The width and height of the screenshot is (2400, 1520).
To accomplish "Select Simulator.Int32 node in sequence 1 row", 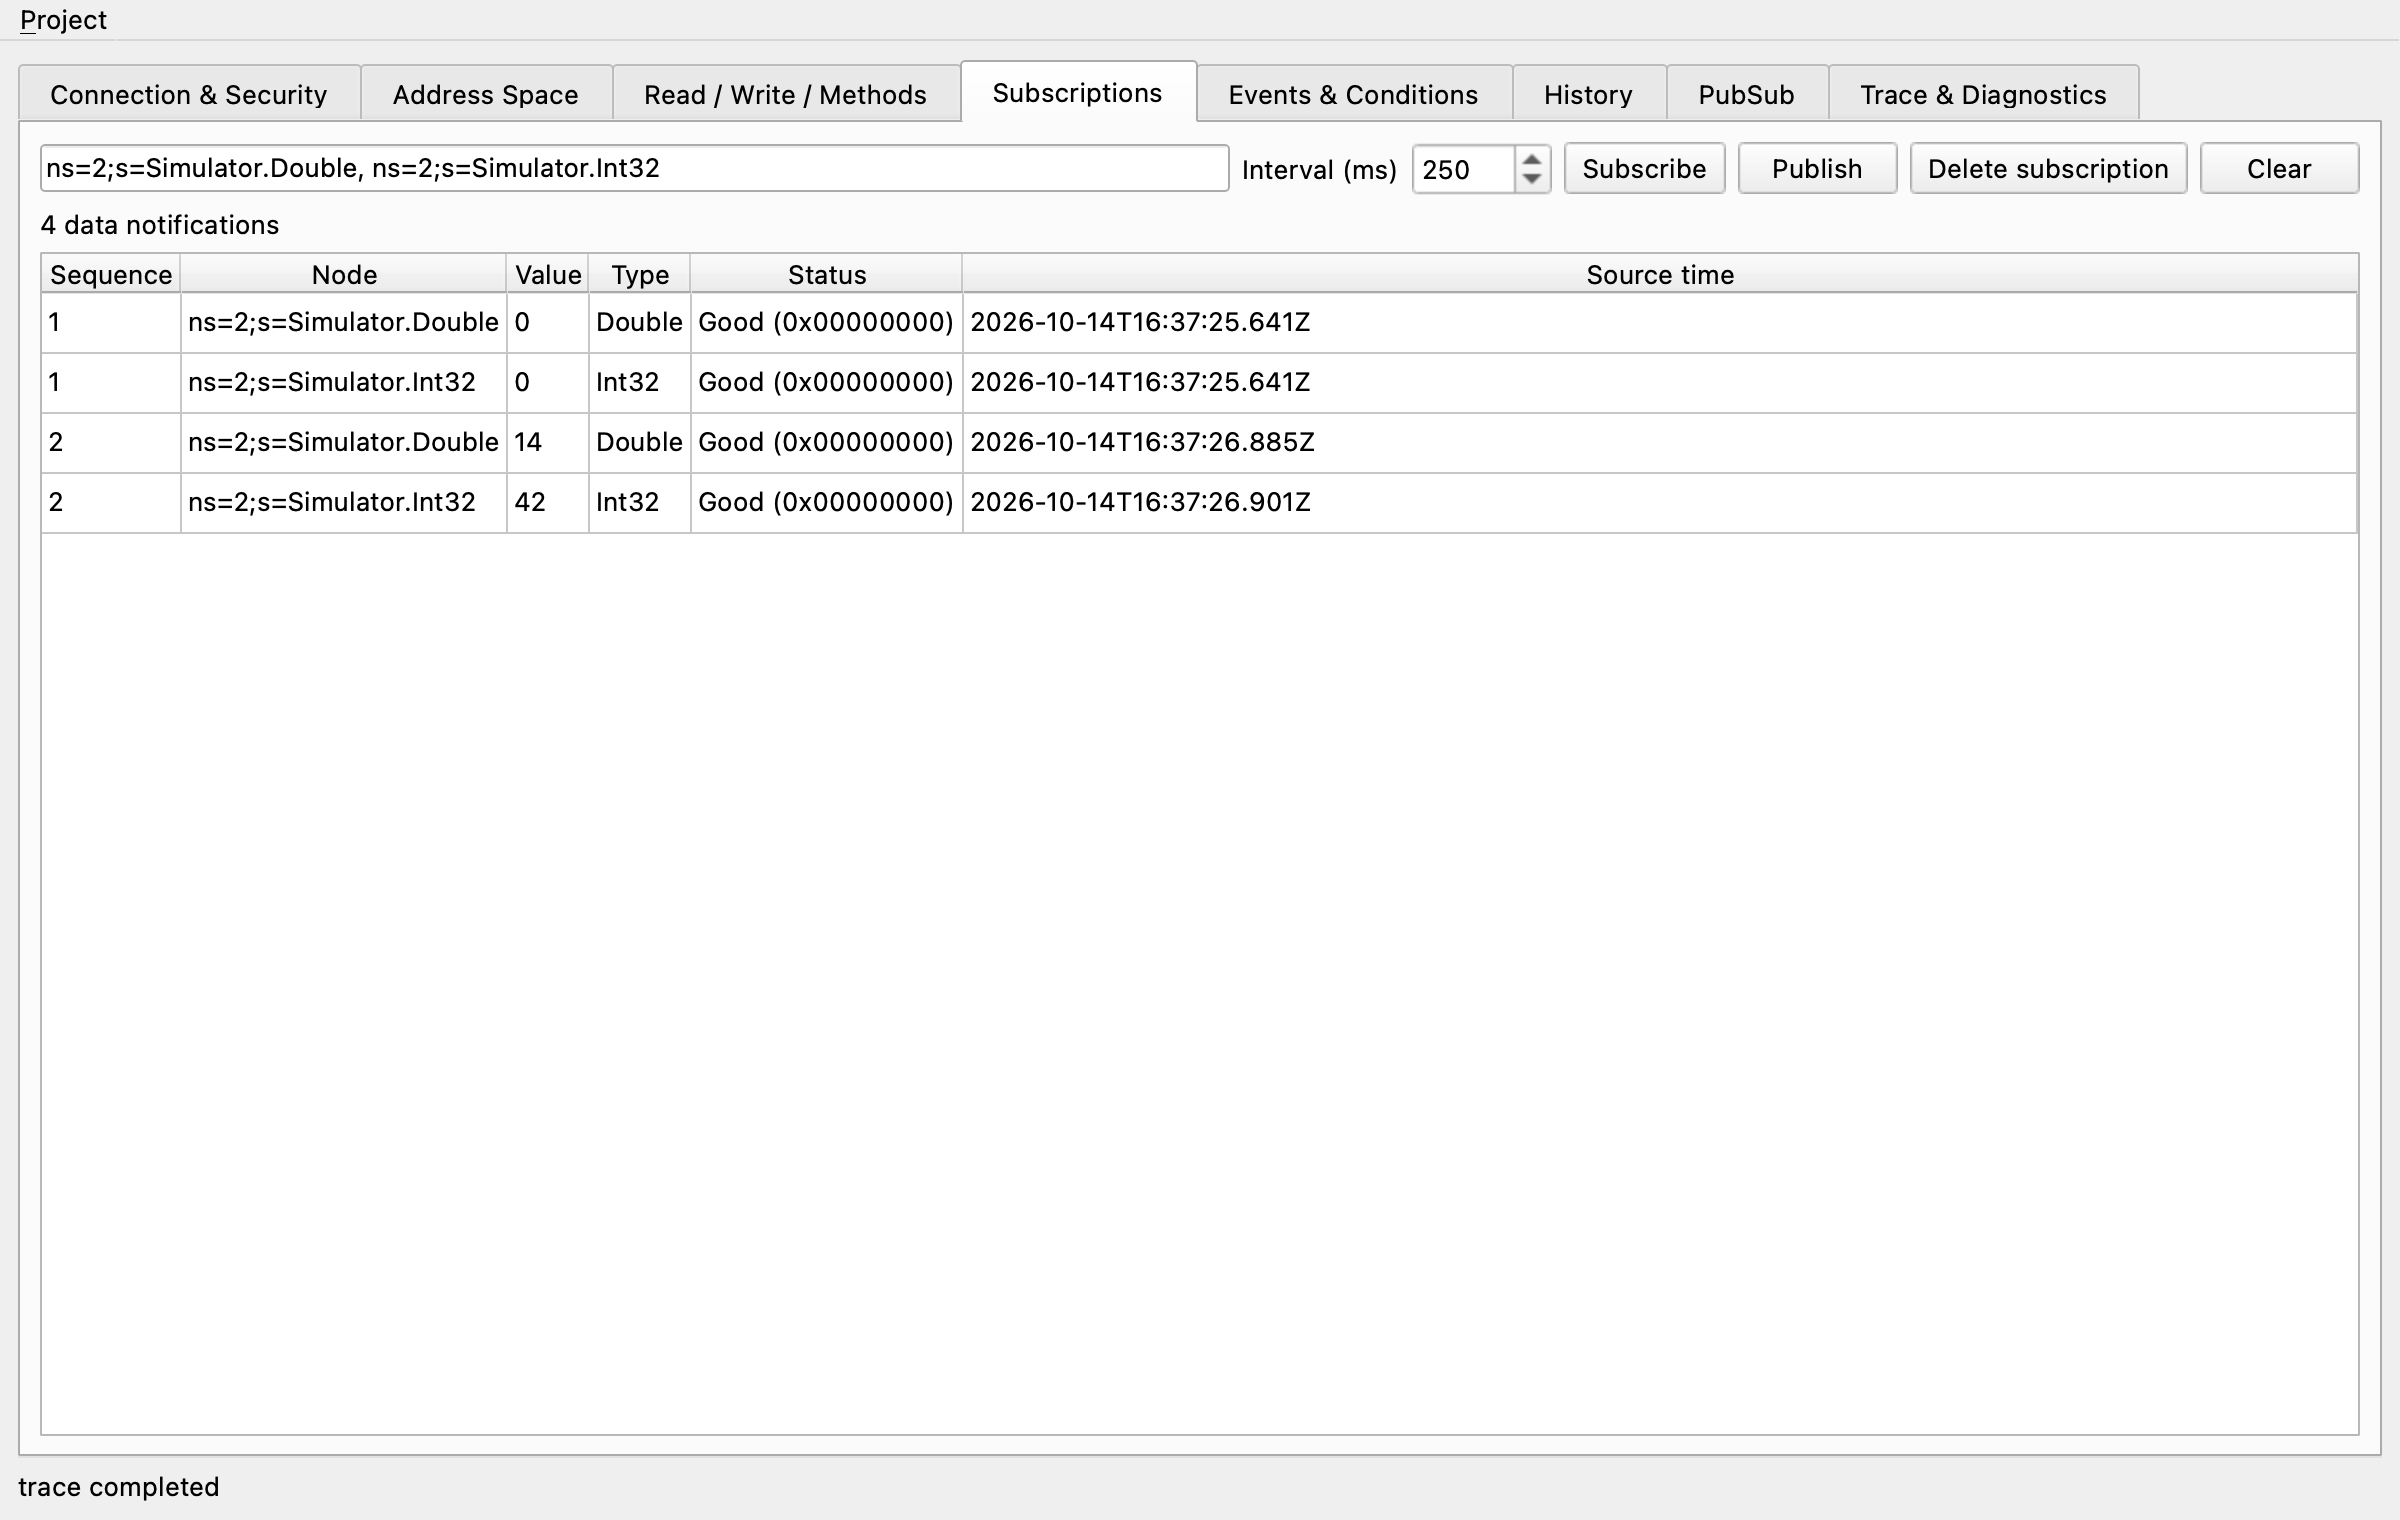I will [343, 382].
